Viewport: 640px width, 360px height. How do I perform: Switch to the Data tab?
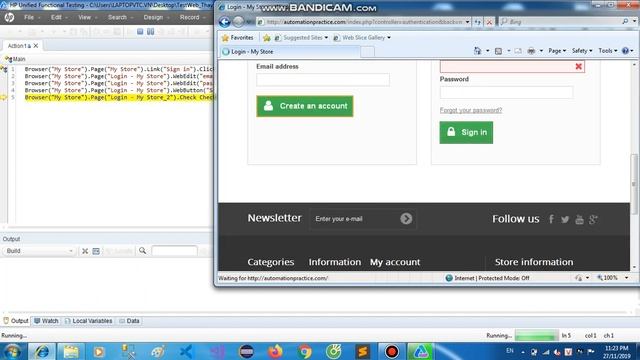click(x=129, y=321)
